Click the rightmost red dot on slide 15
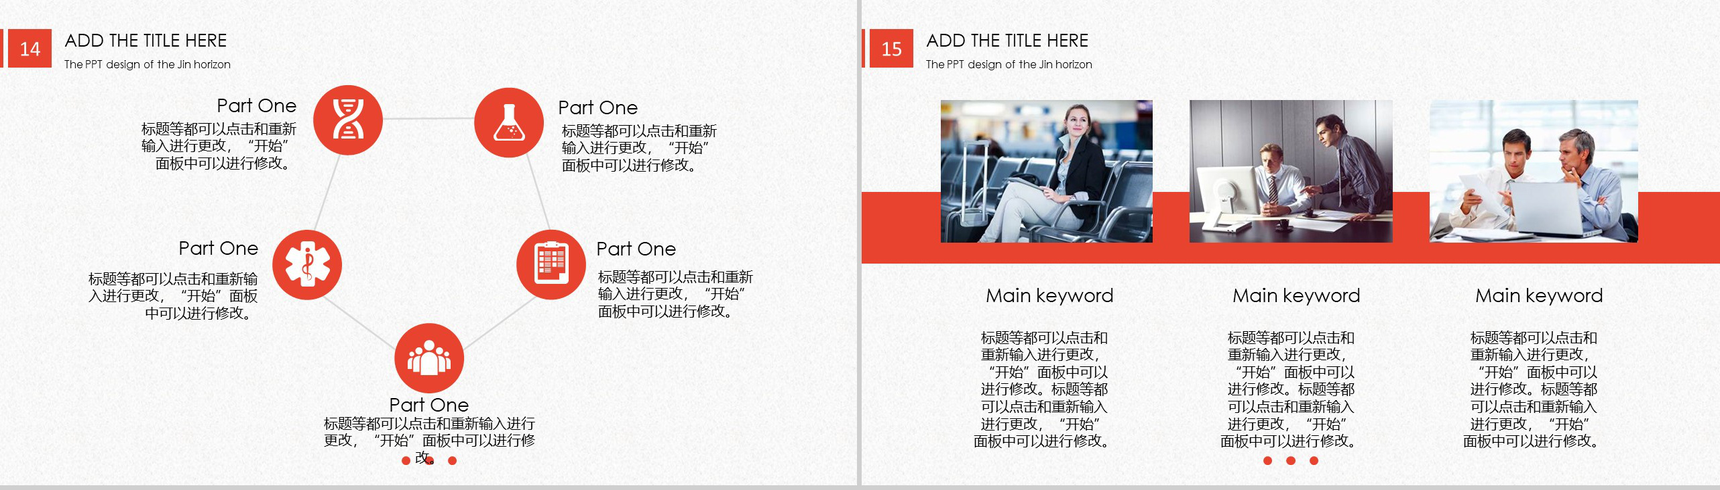 pyautogui.click(x=1314, y=461)
